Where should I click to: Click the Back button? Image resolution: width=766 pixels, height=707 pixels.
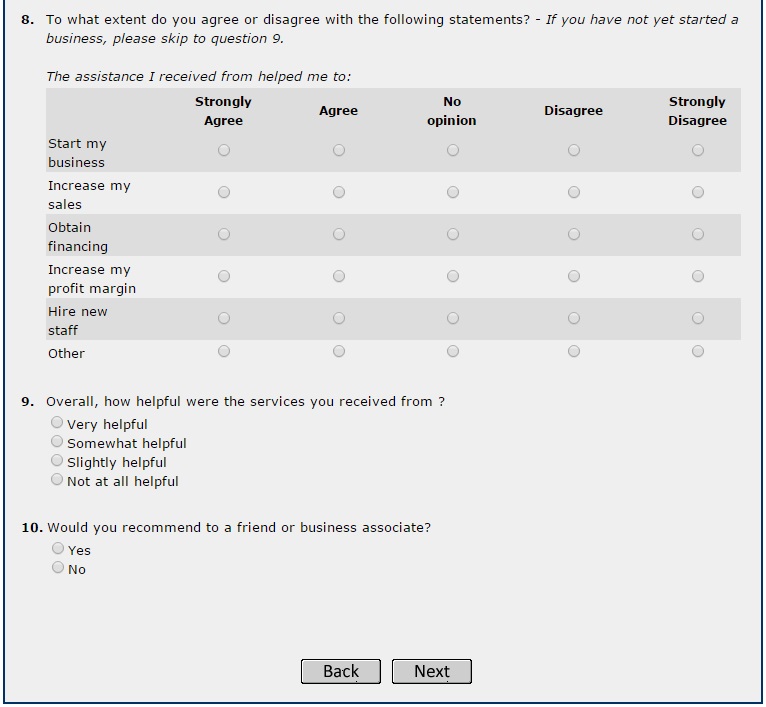(x=341, y=672)
